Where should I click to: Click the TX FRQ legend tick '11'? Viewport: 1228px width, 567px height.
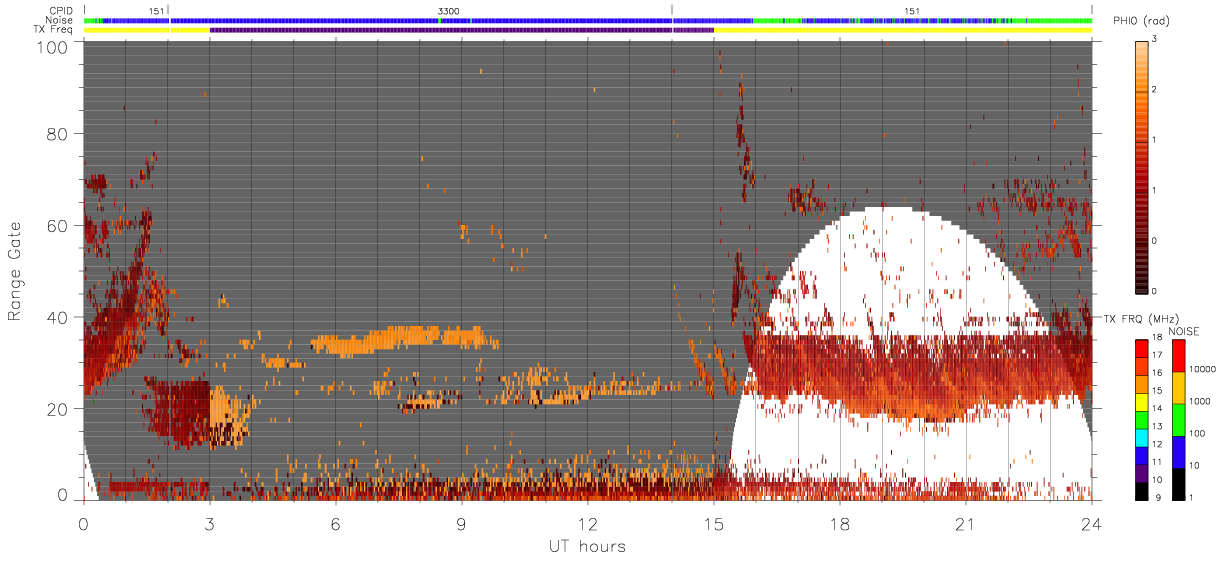pos(1158,462)
